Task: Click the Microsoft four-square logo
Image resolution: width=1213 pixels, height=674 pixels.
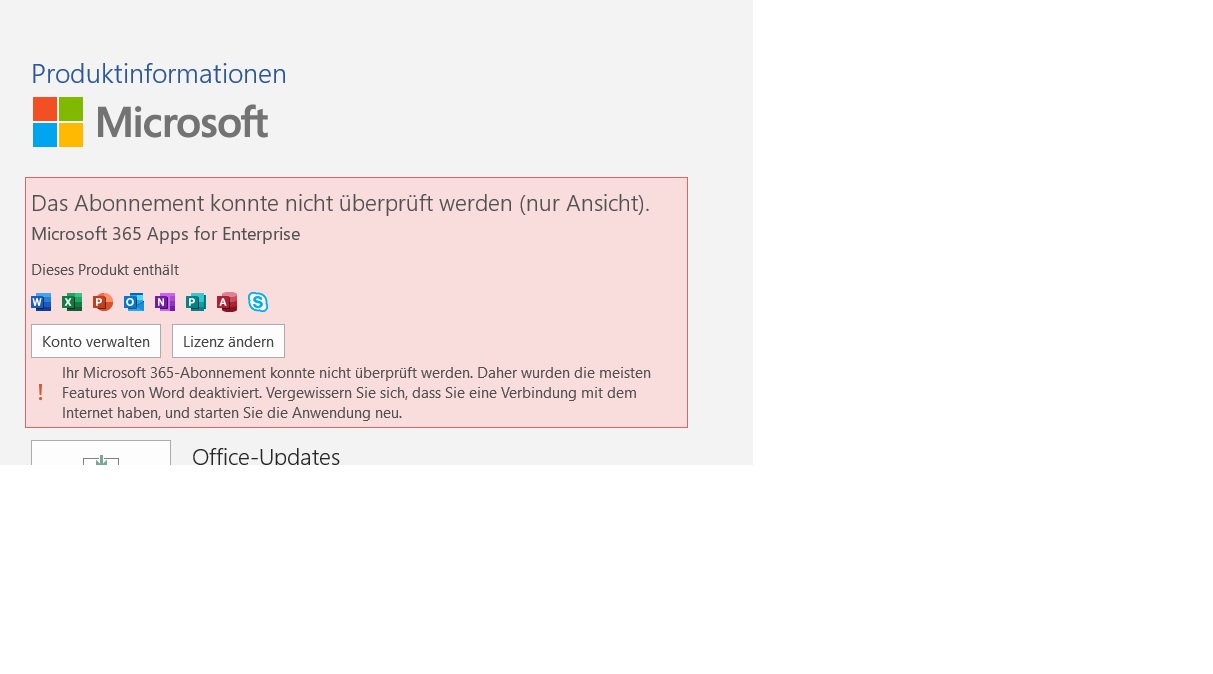Action: coord(58,122)
